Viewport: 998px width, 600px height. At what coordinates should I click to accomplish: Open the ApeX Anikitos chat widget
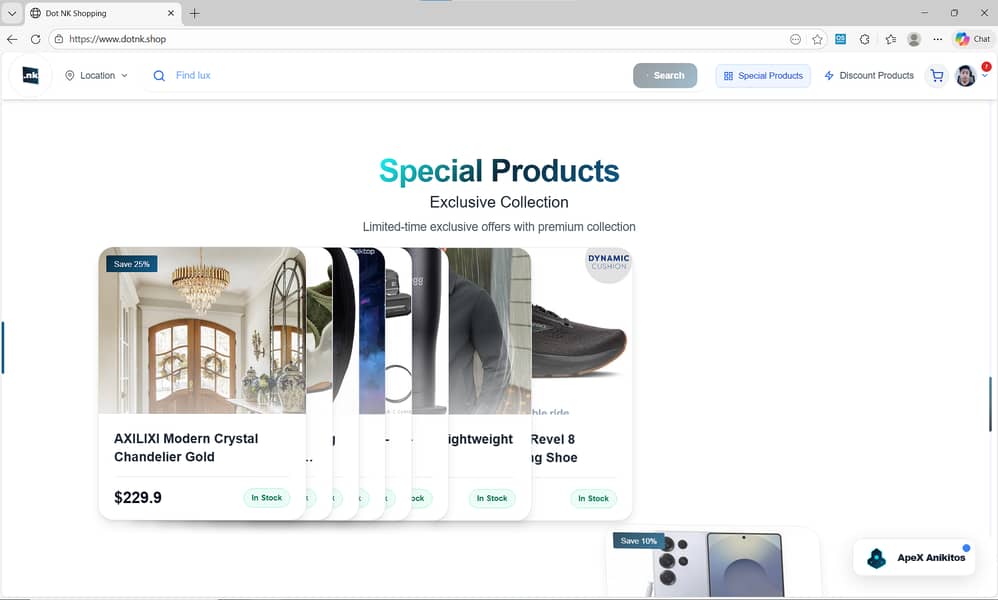point(914,557)
